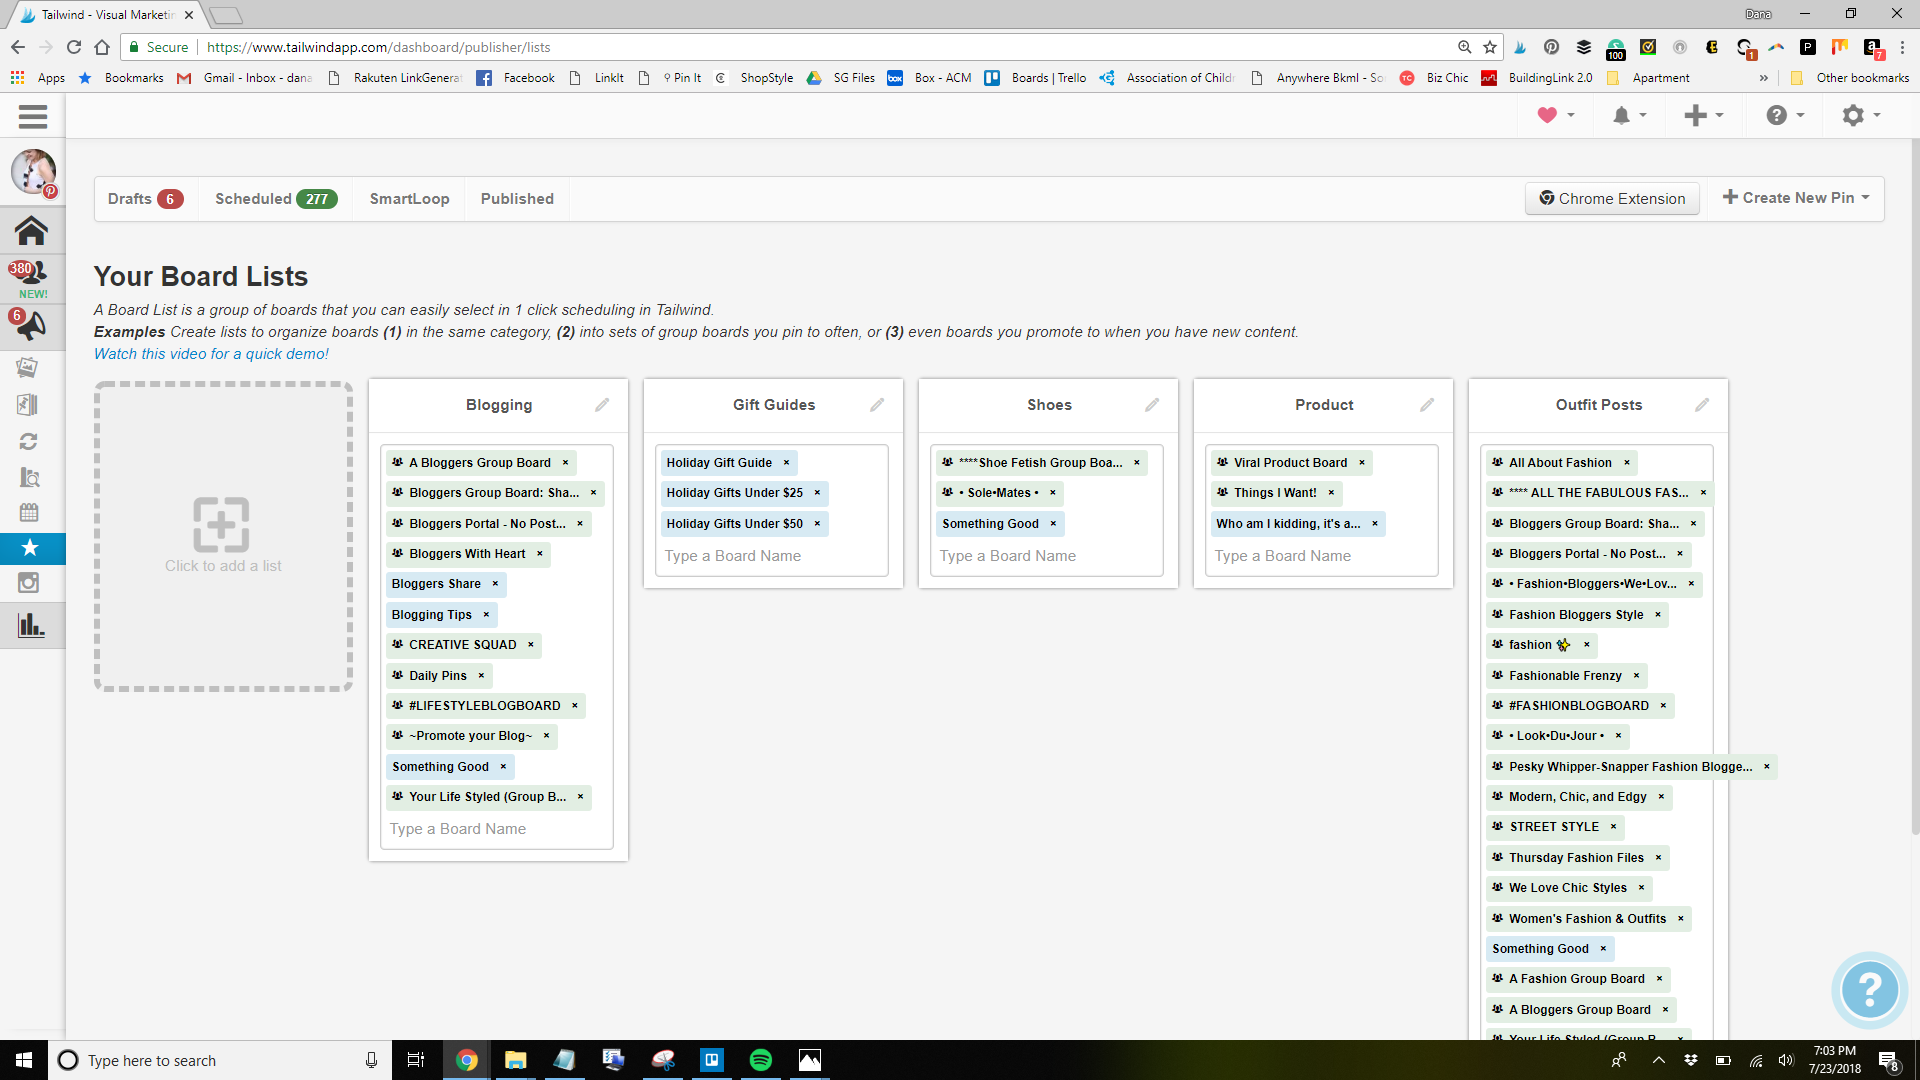Type a Board Name field in Blogging list

[497, 829]
